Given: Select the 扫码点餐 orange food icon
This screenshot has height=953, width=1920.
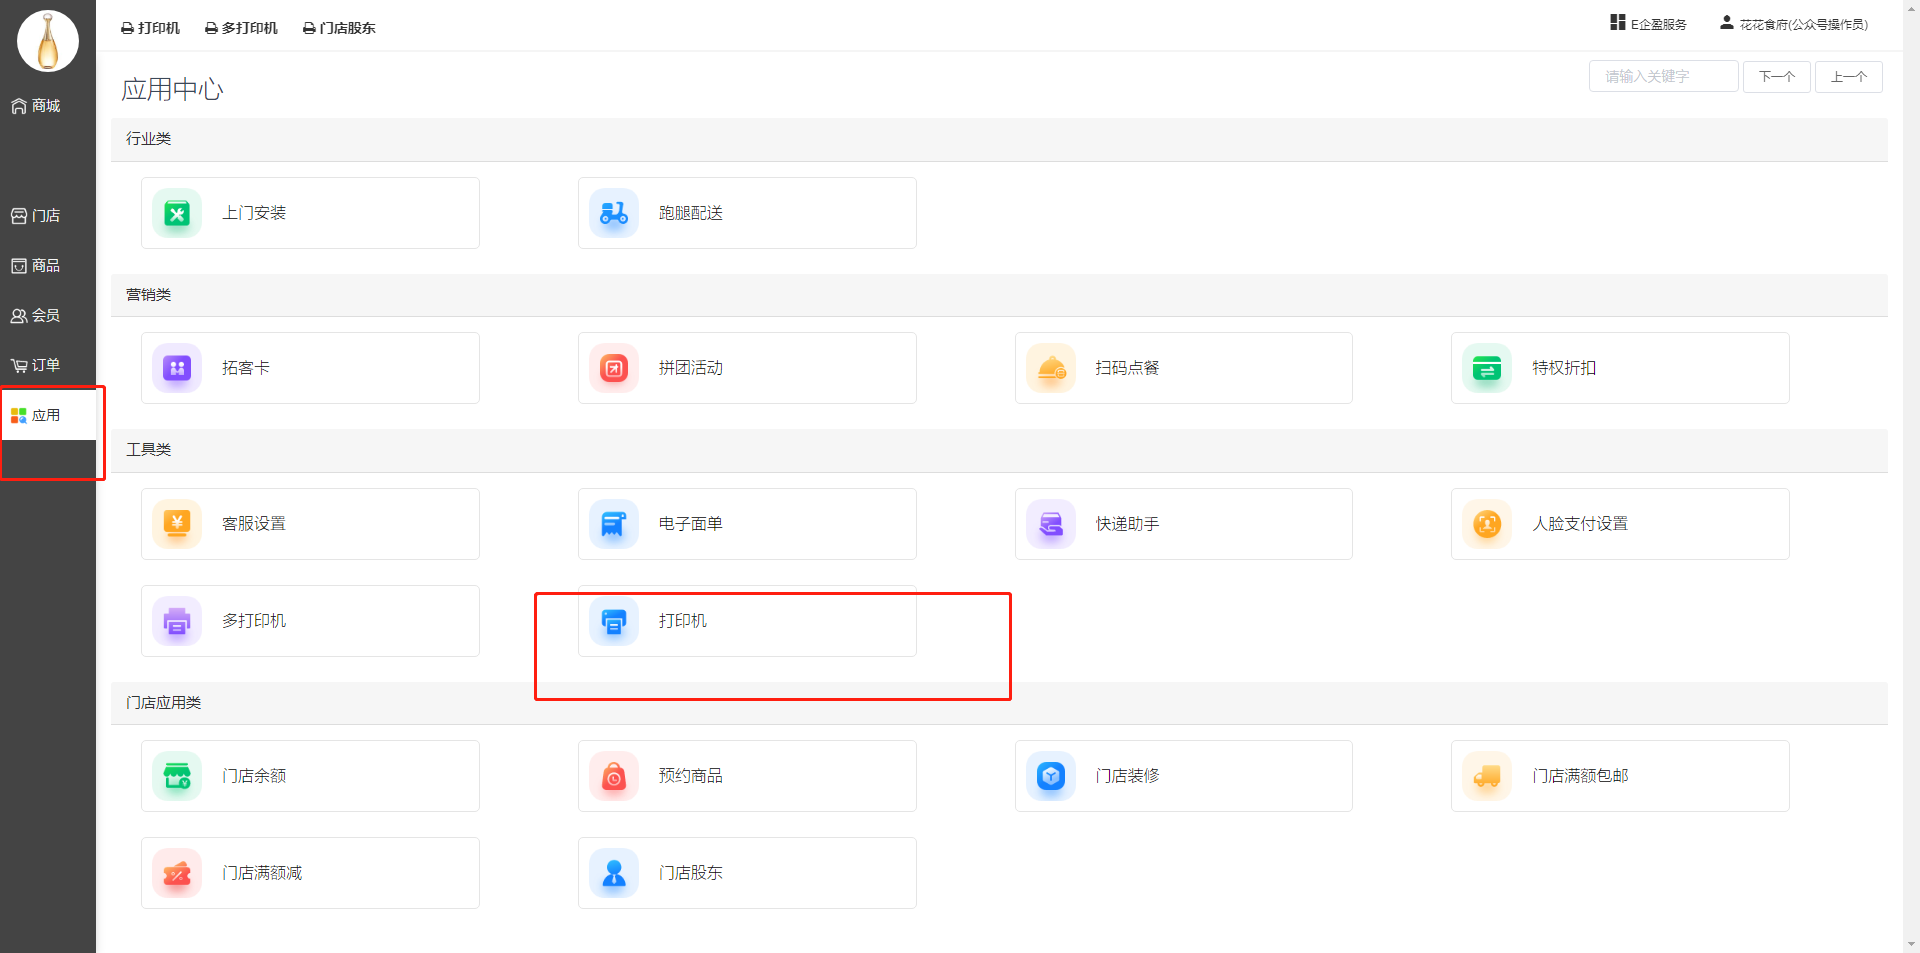Looking at the screenshot, I should (1050, 369).
